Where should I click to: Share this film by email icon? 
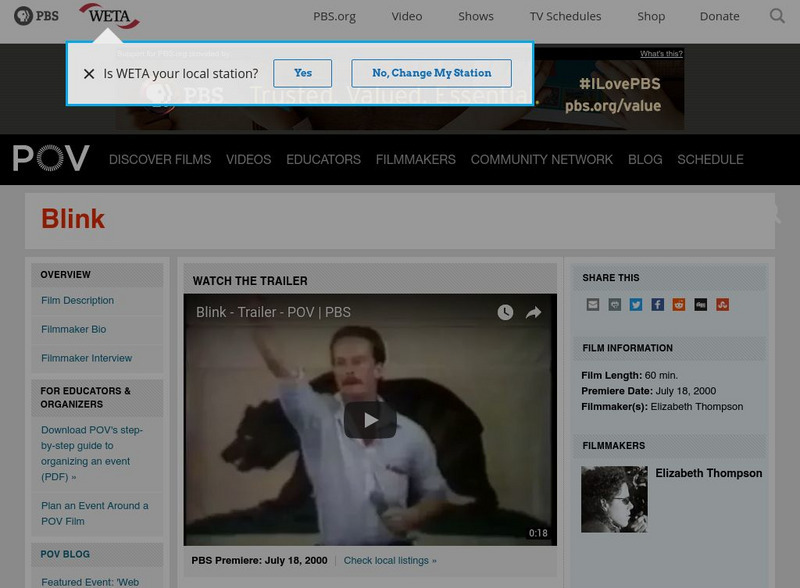point(593,305)
